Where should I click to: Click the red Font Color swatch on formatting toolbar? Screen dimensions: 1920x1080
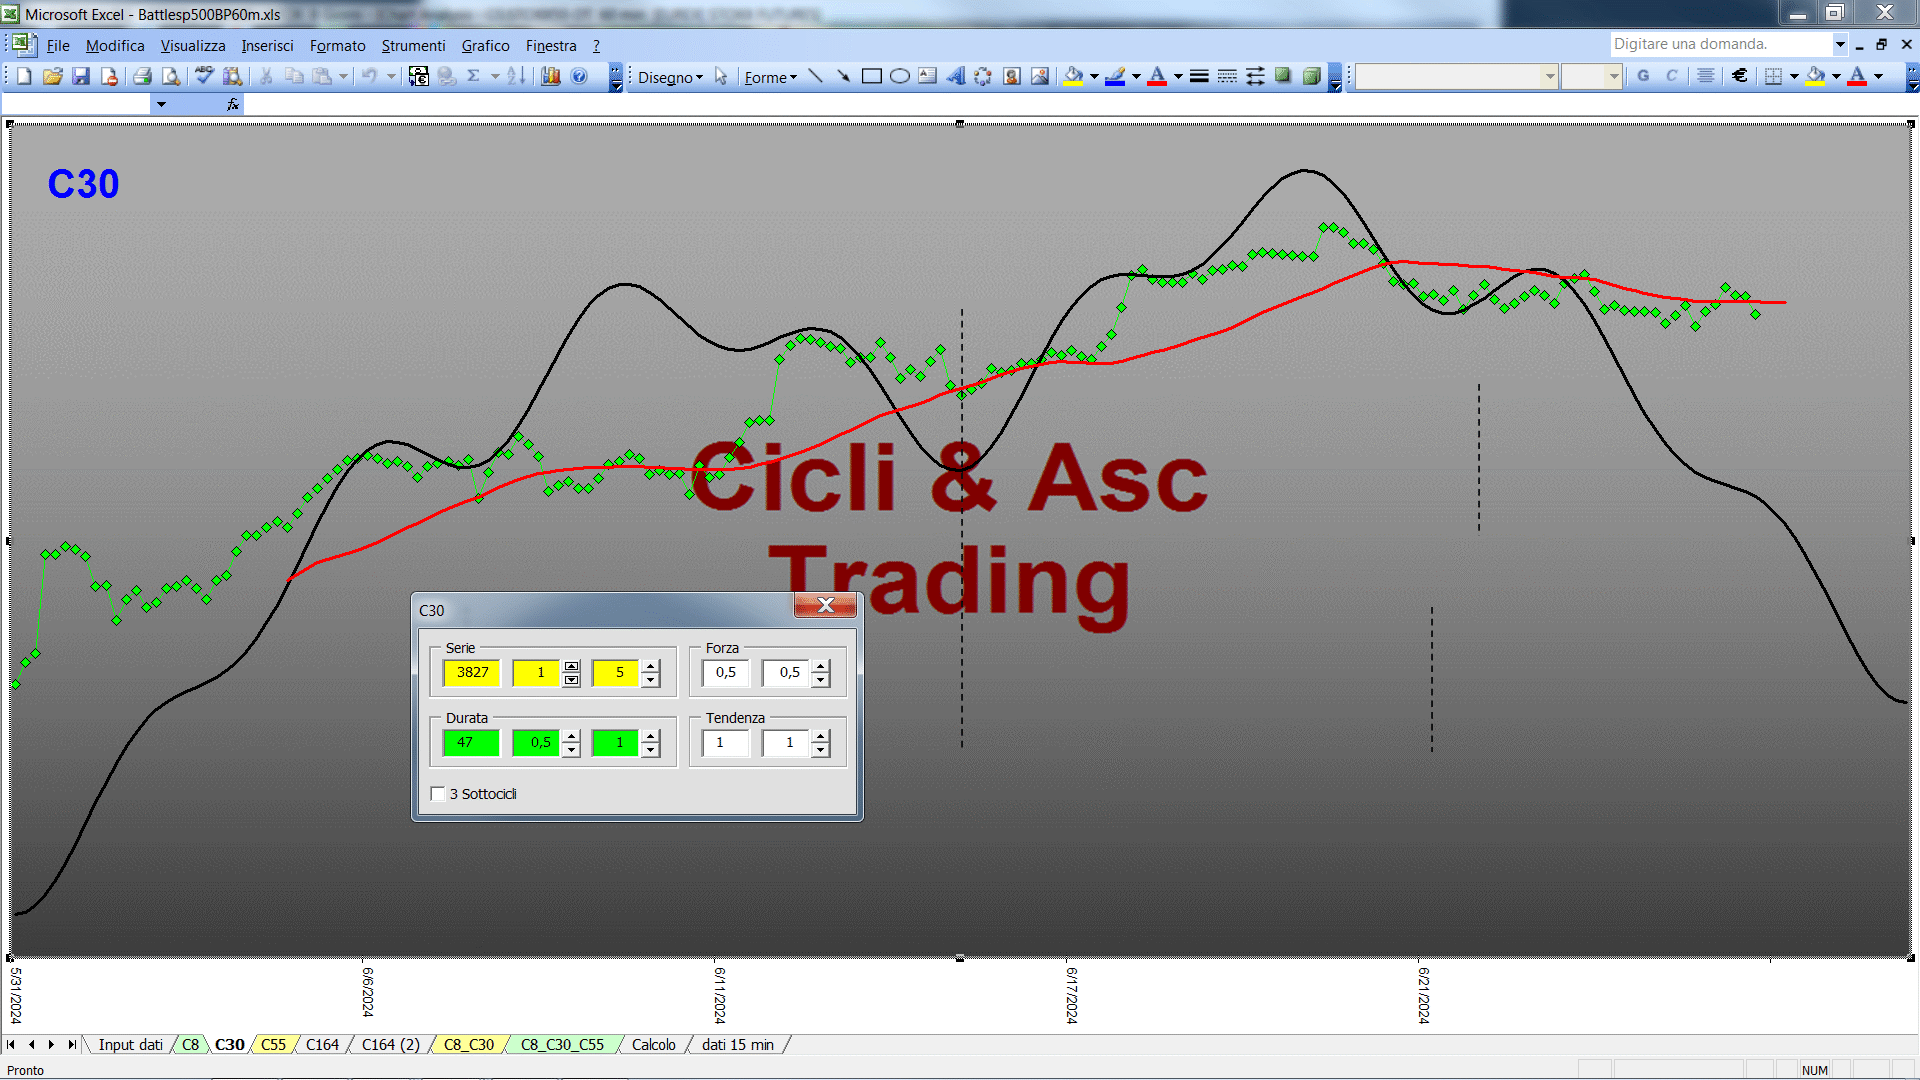tap(1857, 76)
